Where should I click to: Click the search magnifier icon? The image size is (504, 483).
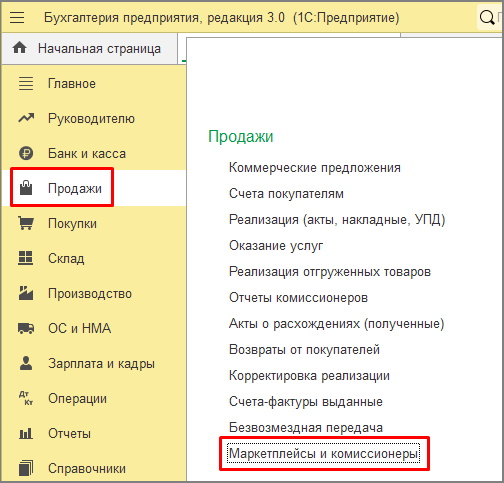[487, 18]
